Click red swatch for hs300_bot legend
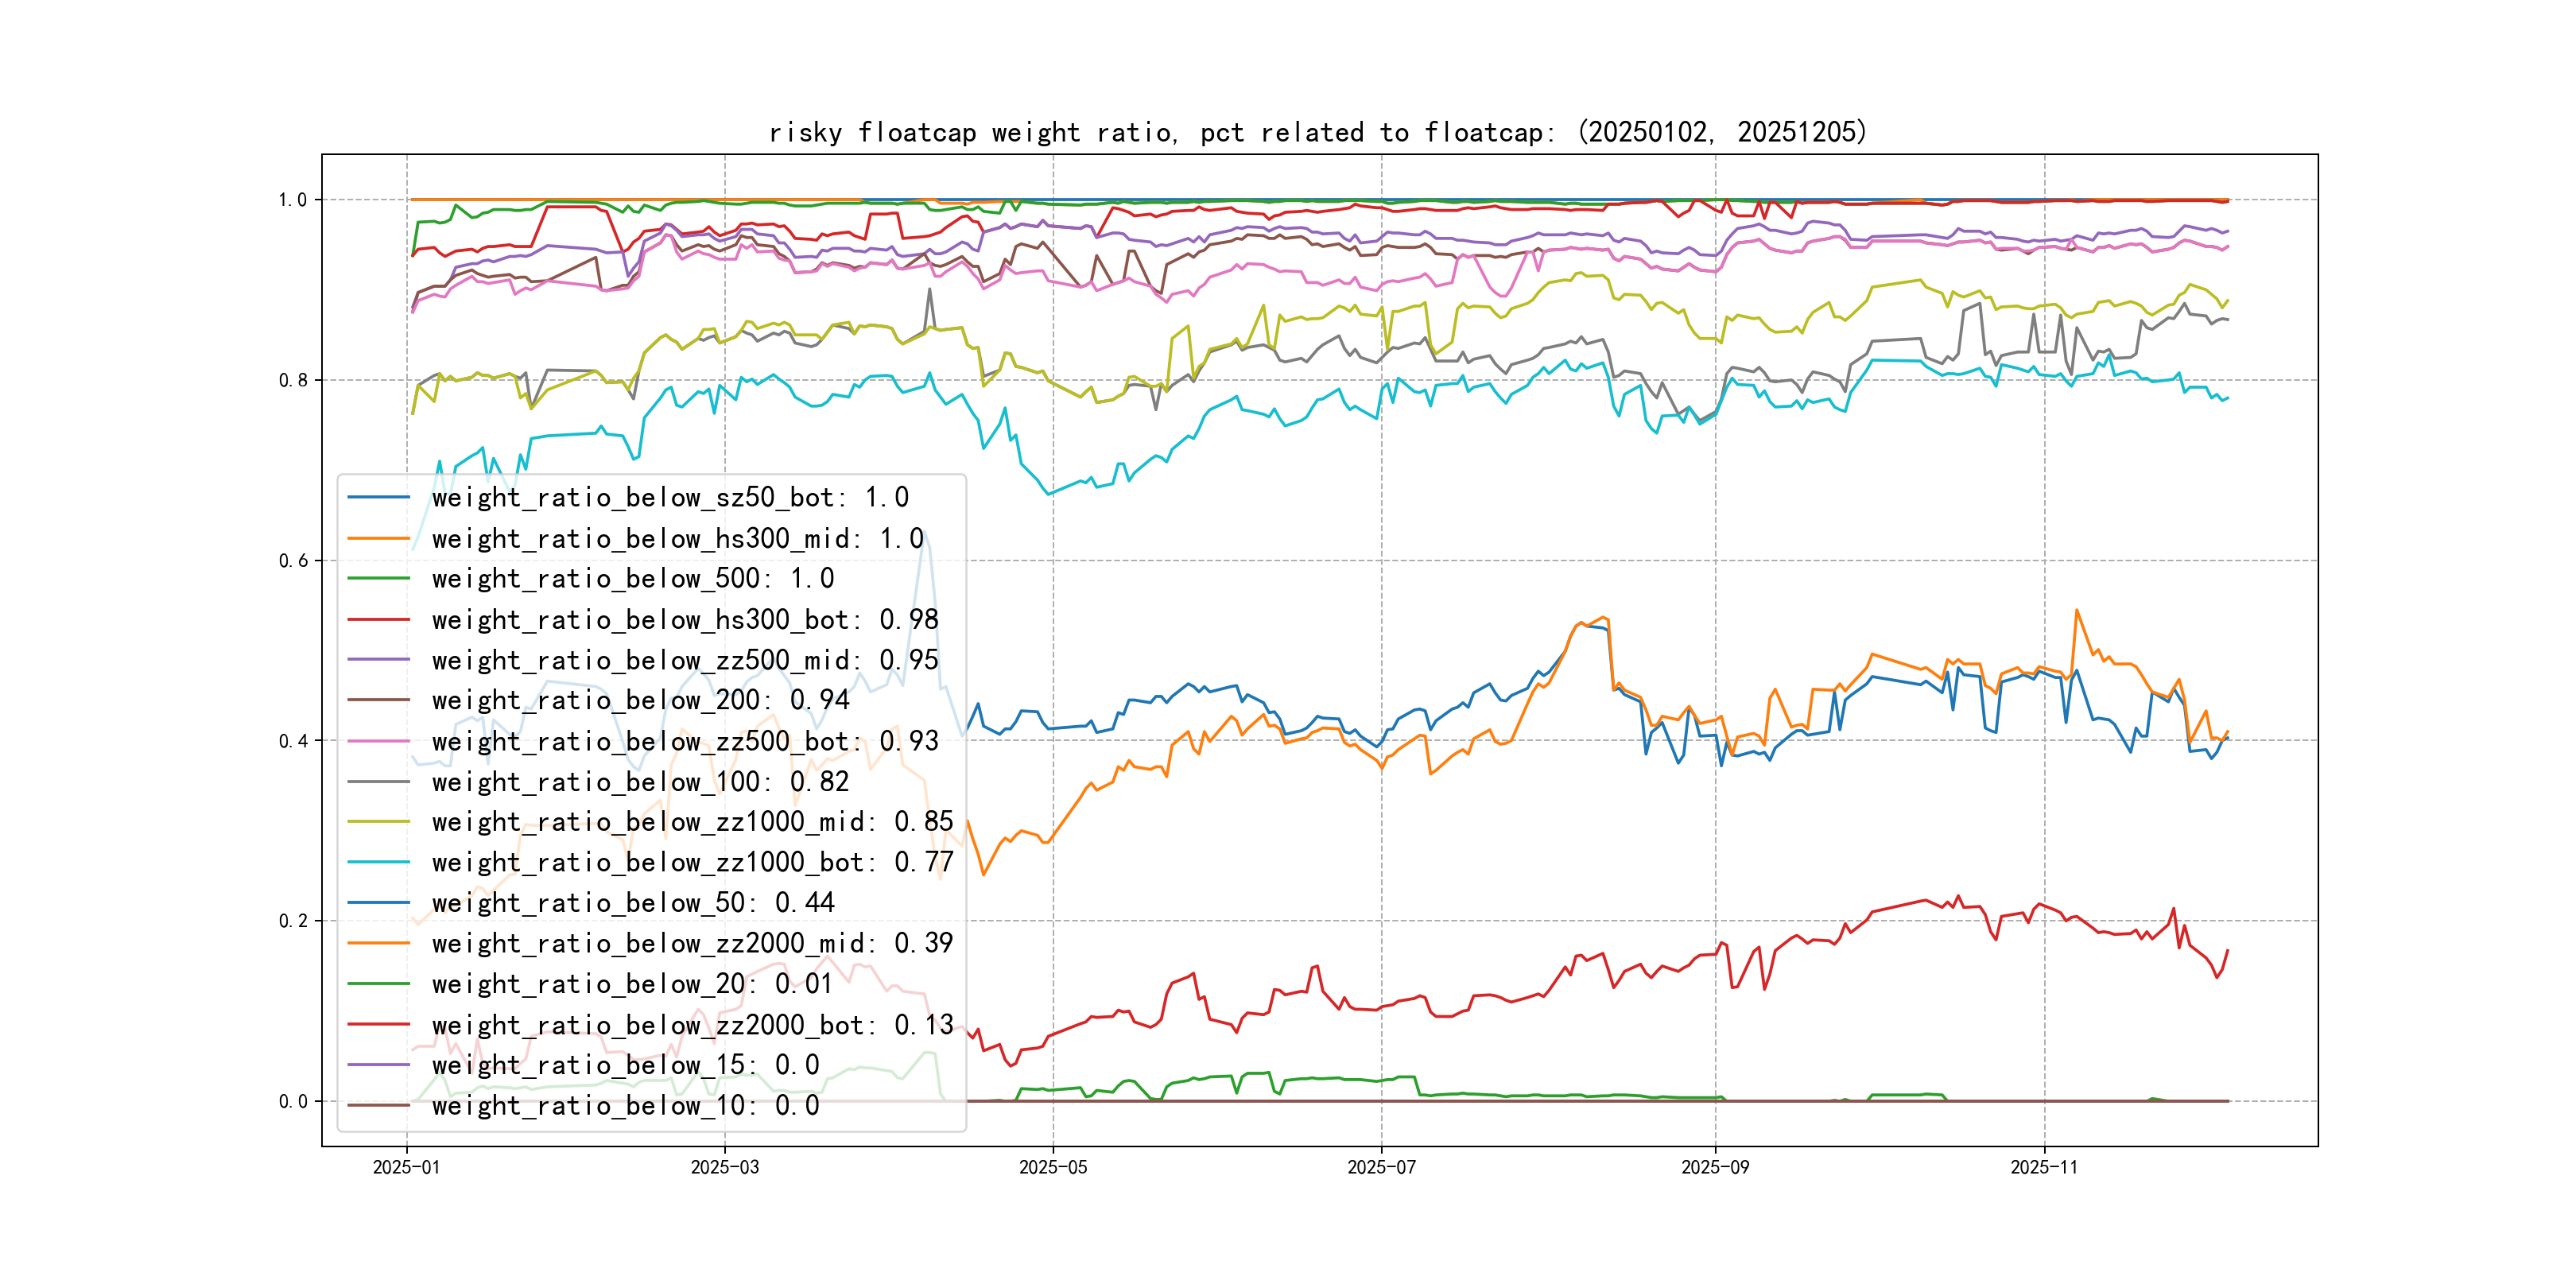This screenshot has width=2576, height=1288. tap(378, 620)
